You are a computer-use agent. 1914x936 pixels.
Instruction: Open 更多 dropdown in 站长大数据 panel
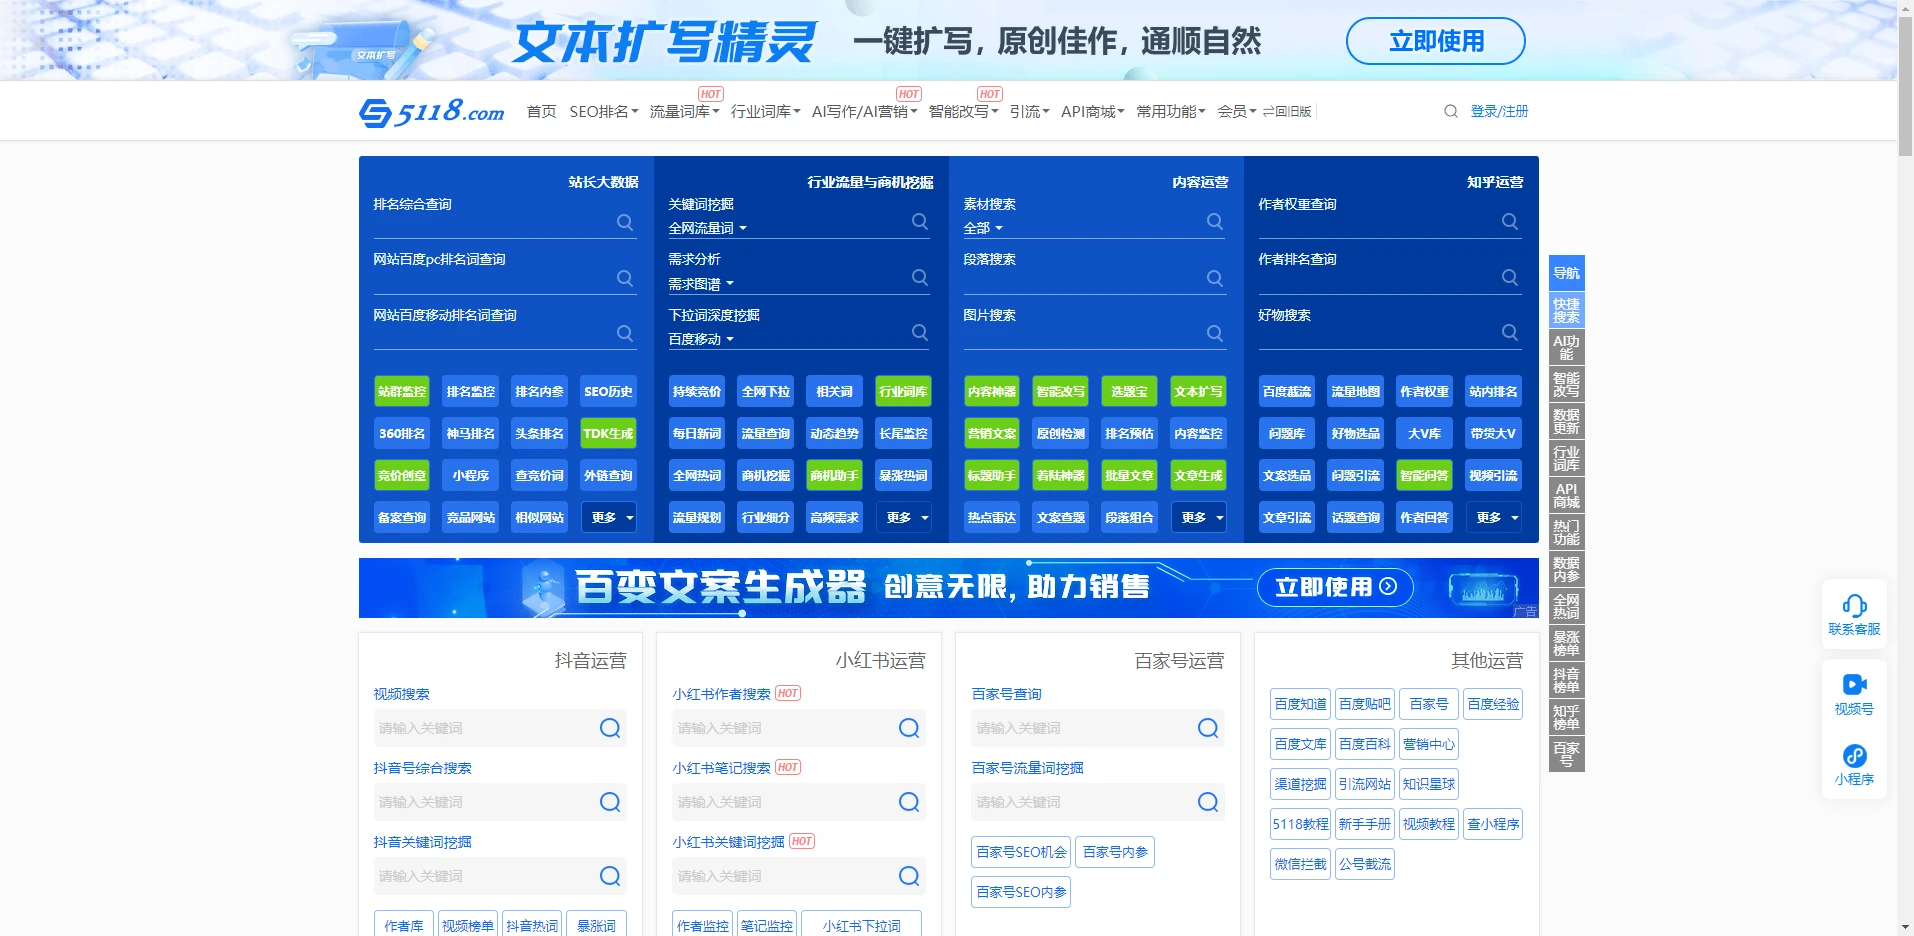[609, 517]
